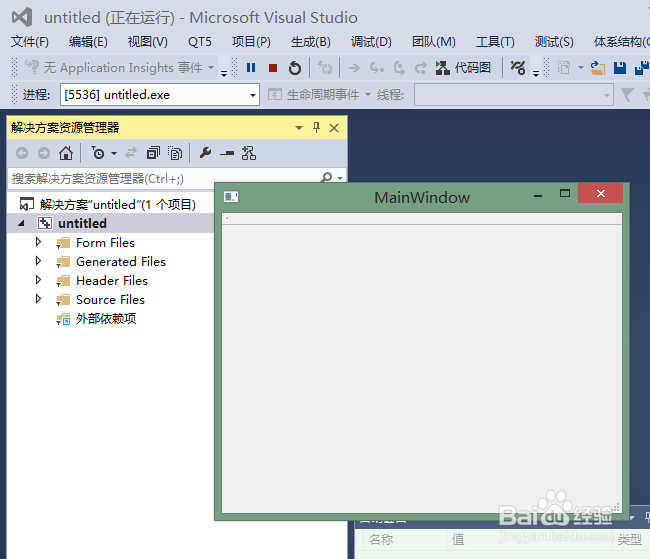Maximize the MainWindow application window

tap(565, 193)
